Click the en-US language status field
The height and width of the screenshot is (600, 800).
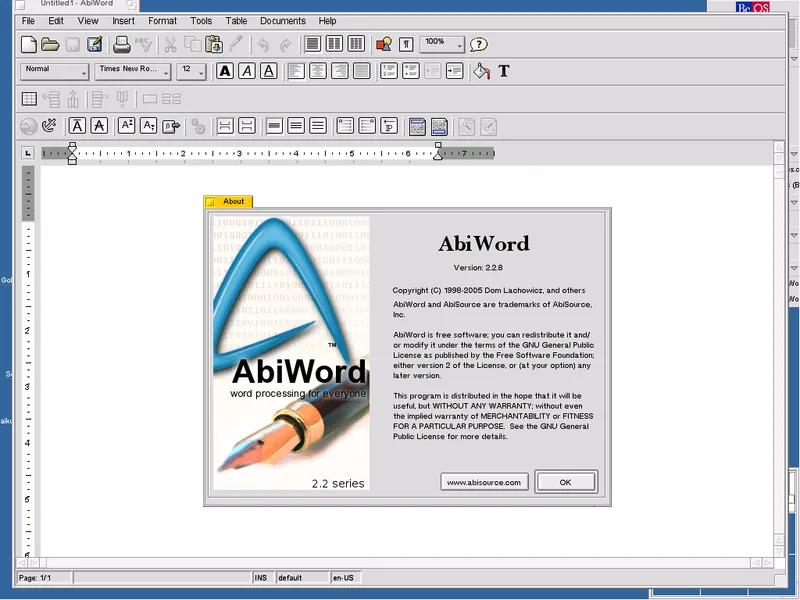[345, 578]
